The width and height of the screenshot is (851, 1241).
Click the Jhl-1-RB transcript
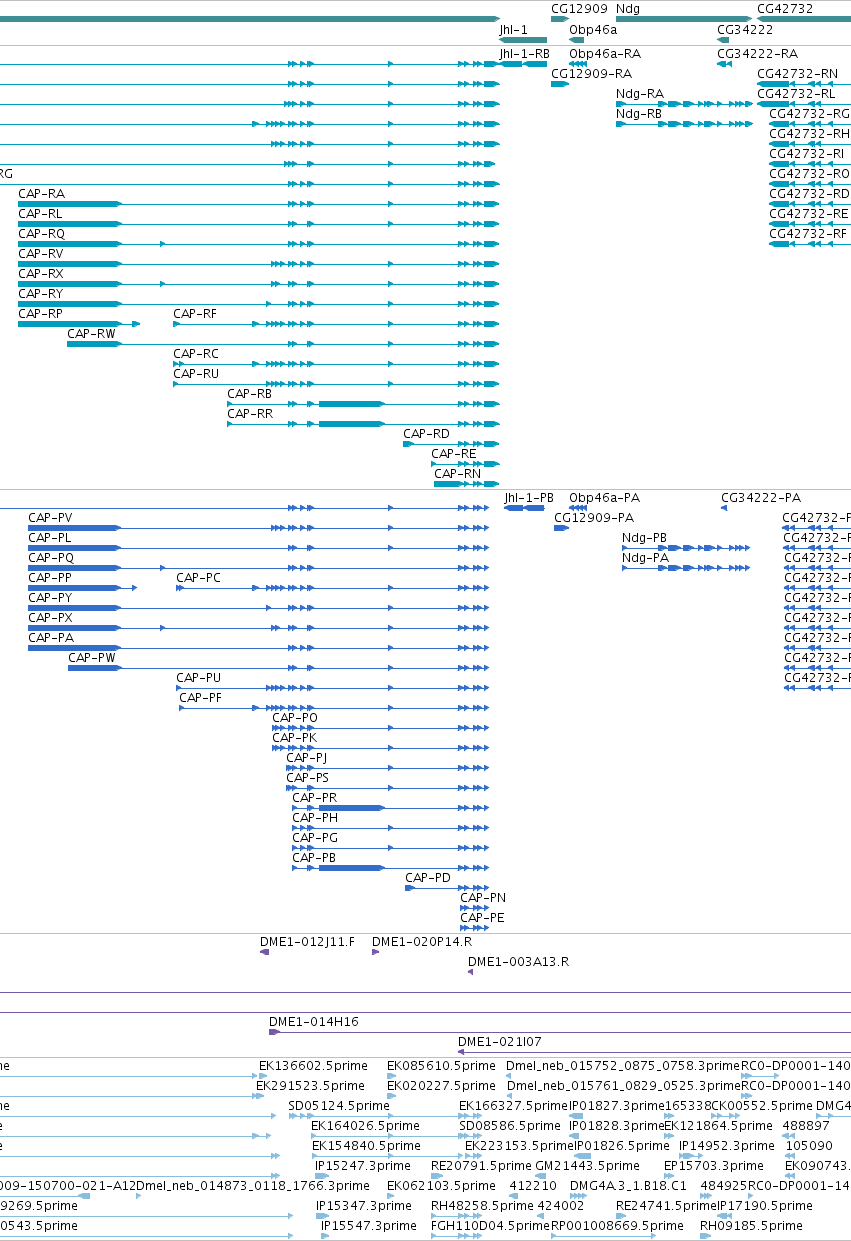pyautogui.click(x=523, y=64)
